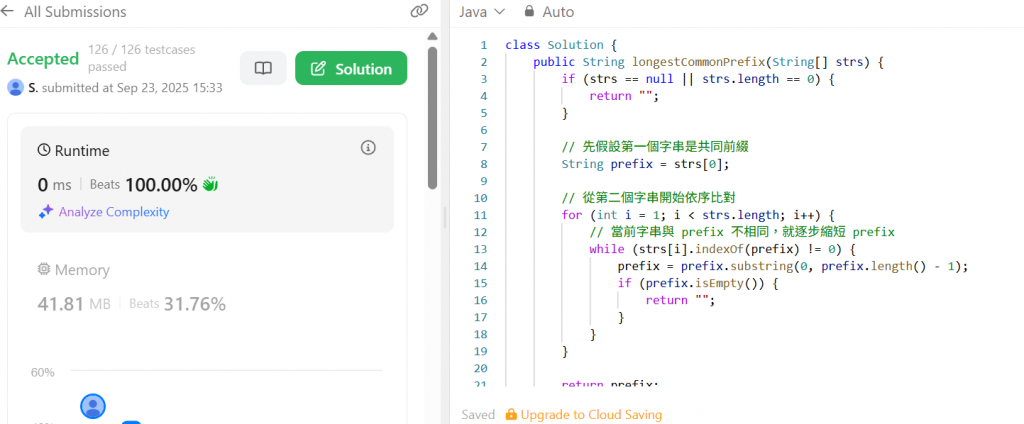Click the Saved status text
This screenshot has width=1024, height=424.
coord(478,415)
